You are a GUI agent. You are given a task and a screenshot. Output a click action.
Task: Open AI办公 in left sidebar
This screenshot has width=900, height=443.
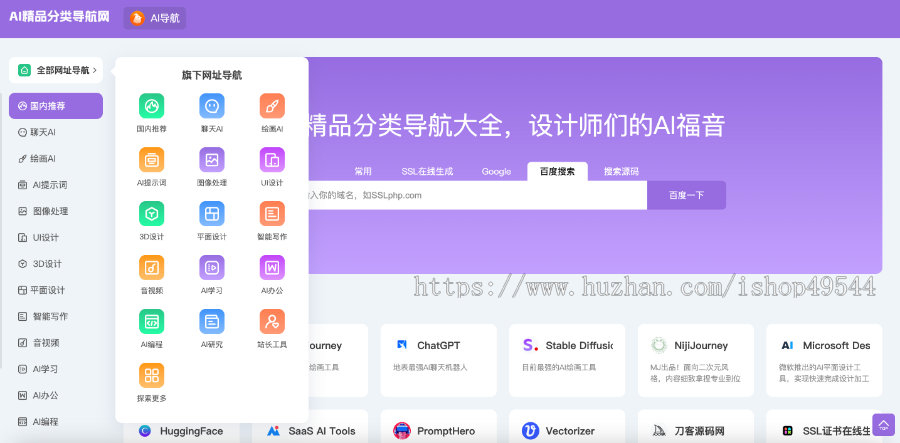coord(56,395)
